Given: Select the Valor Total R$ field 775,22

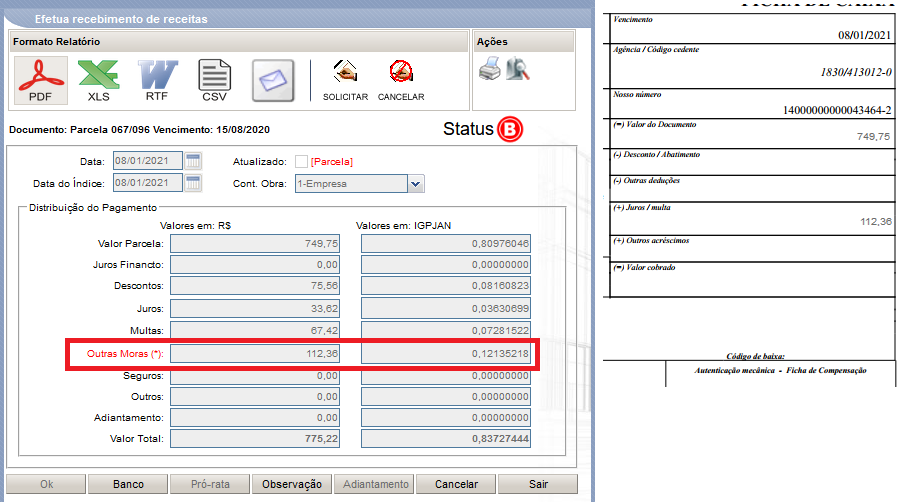Looking at the screenshot, I should [x=255, y=439].
